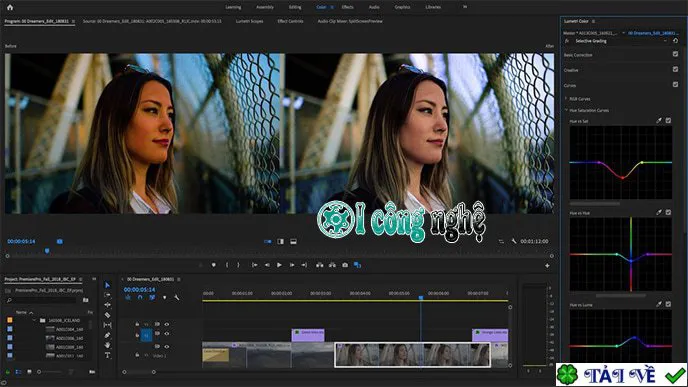688x387 pixels.
Task: Export frame with camera icon
Action: tap(345, 265)
